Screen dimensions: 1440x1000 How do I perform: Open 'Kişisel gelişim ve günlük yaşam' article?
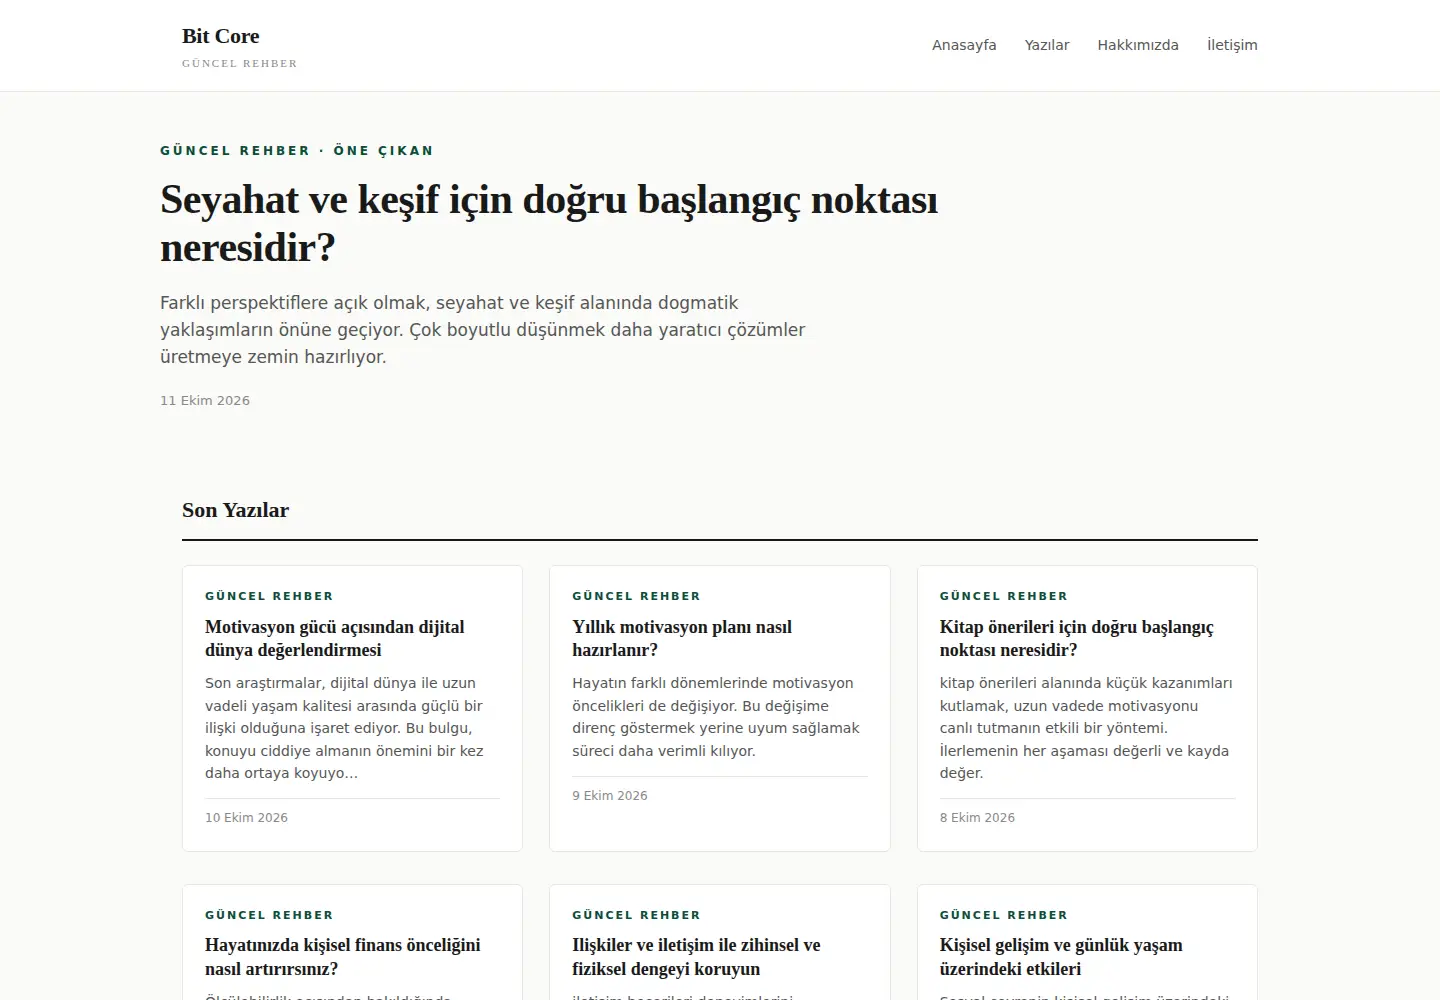click(x=1061, y=957)
